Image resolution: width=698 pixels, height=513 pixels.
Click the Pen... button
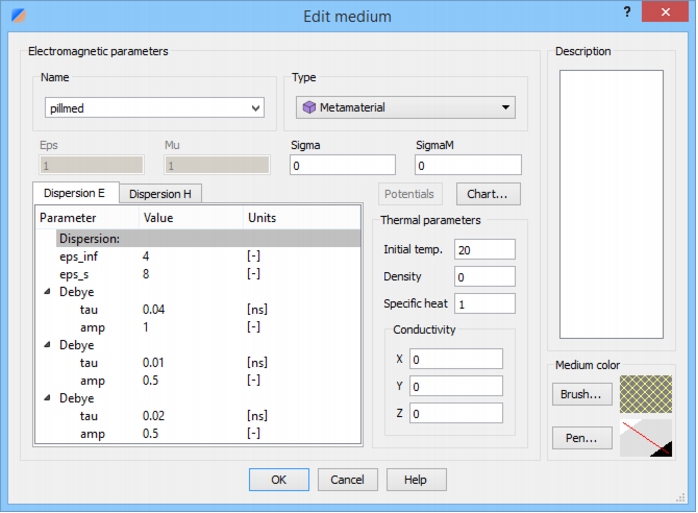point(582,438)
